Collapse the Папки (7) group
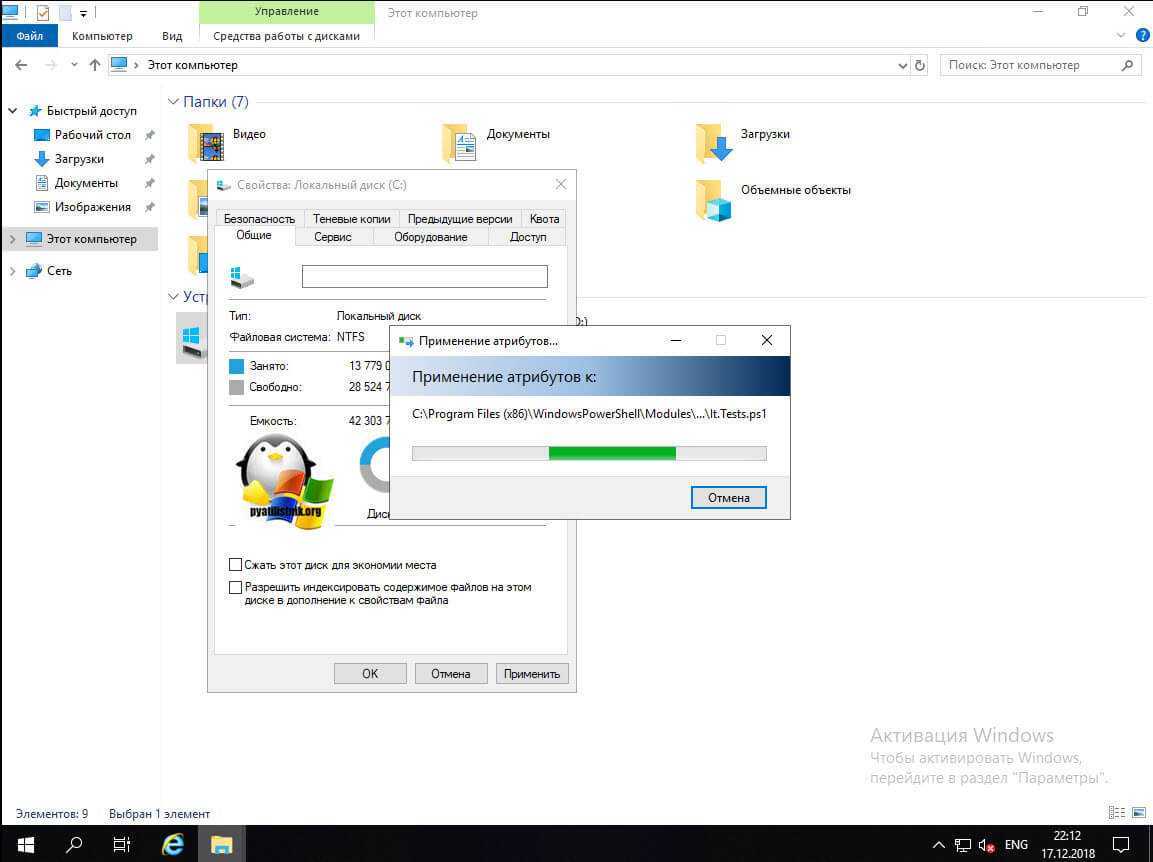The image size is (1153, 862). point(174,101)
